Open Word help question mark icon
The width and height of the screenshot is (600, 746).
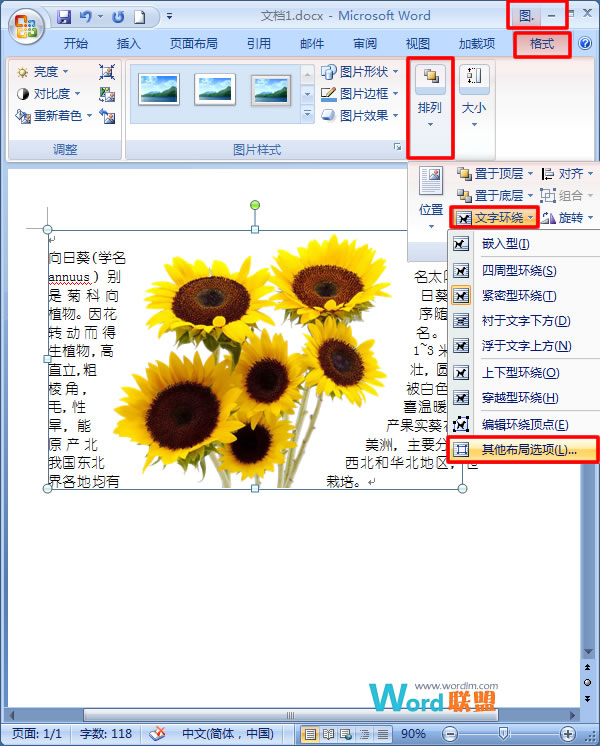point(585,43)
